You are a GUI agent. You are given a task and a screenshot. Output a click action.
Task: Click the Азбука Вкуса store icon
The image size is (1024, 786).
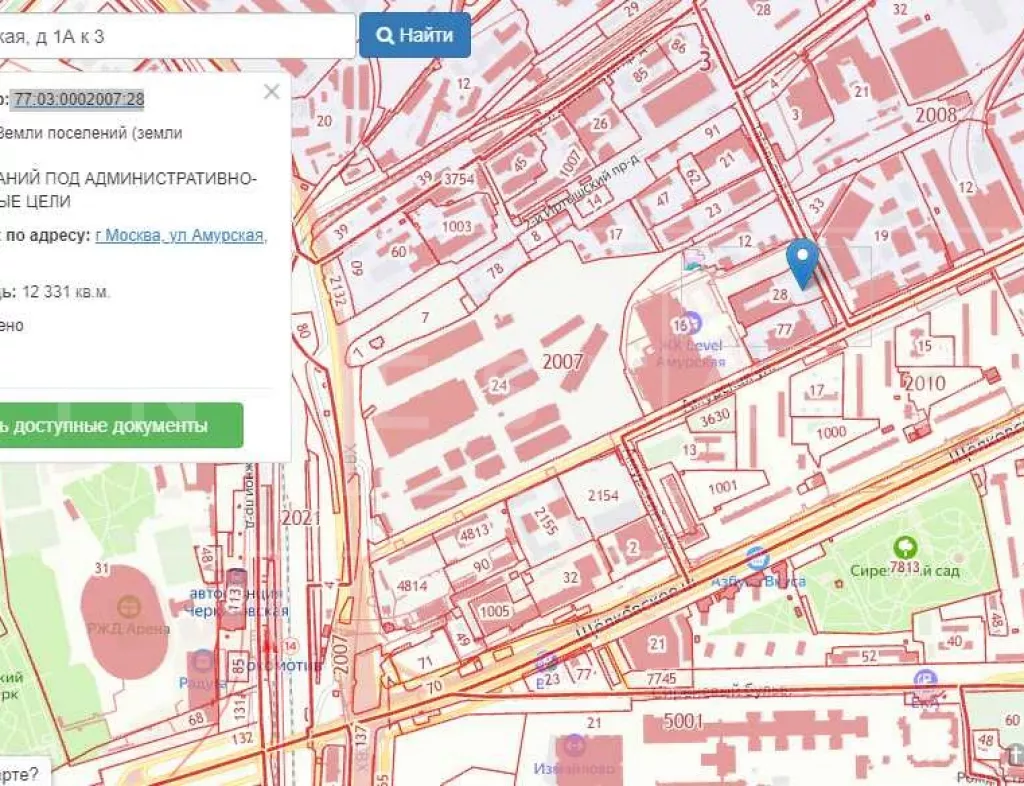pyautogui.click(x=757, y=556)
